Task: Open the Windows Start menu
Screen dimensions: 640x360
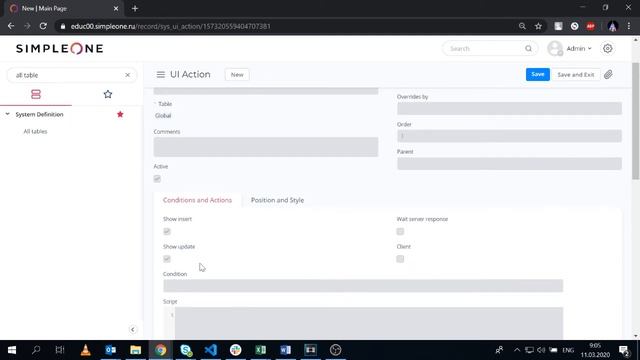Action: pos(12,350)
